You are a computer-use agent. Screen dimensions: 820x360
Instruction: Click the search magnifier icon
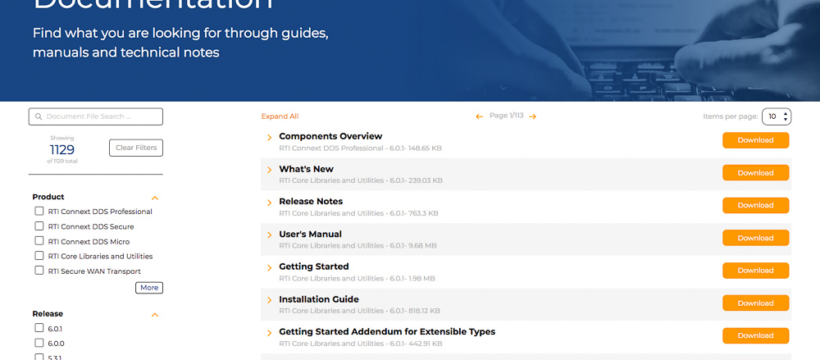click(x=38, y=117)
